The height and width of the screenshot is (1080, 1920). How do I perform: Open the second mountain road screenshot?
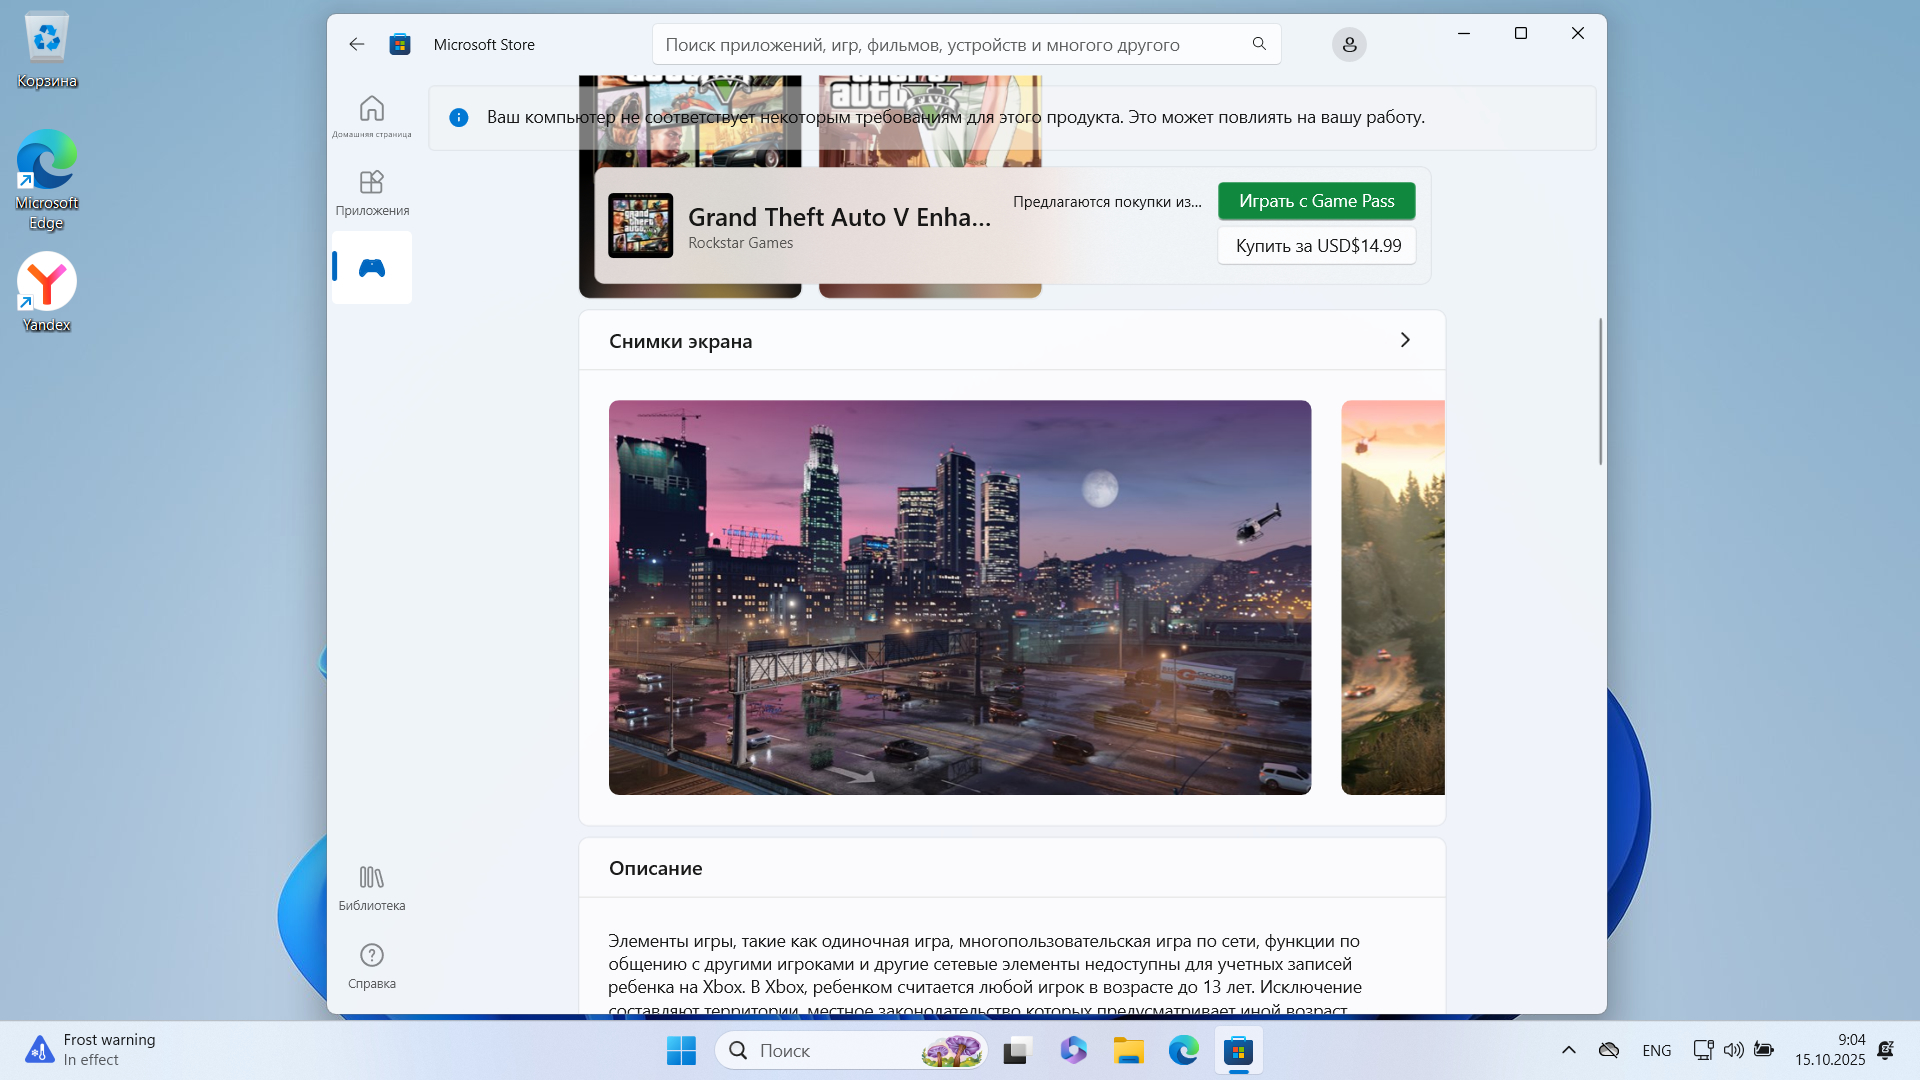(x=1392, y=597)
